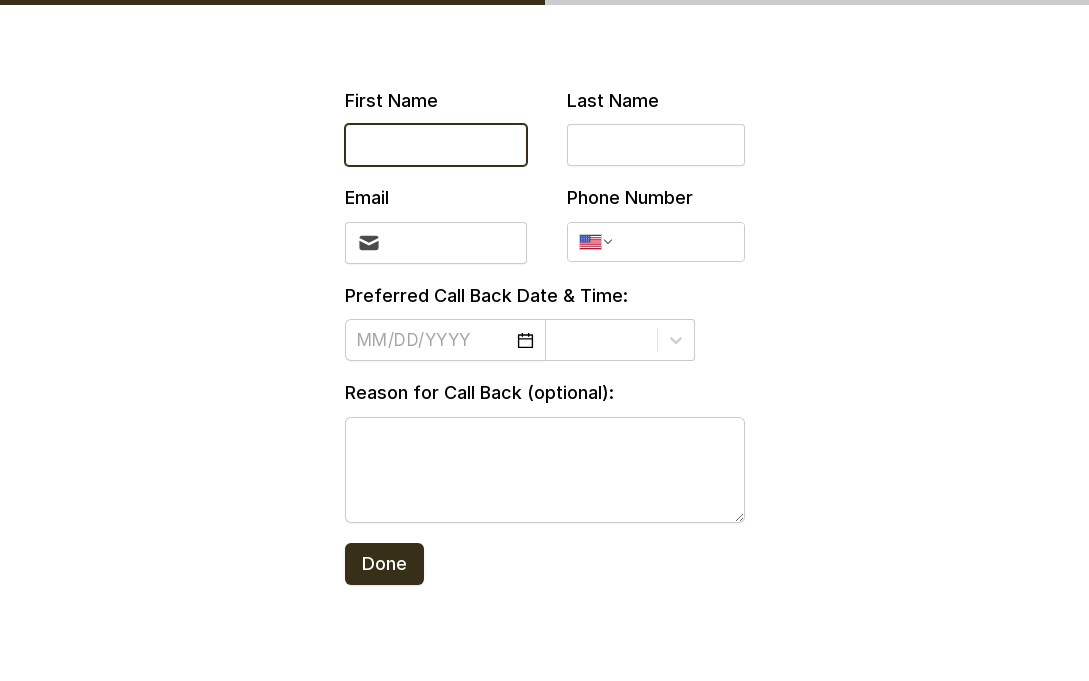This screenshot has width=1089, height=681.
Task: Click into the Last Name field
Action: pos(656,145)
